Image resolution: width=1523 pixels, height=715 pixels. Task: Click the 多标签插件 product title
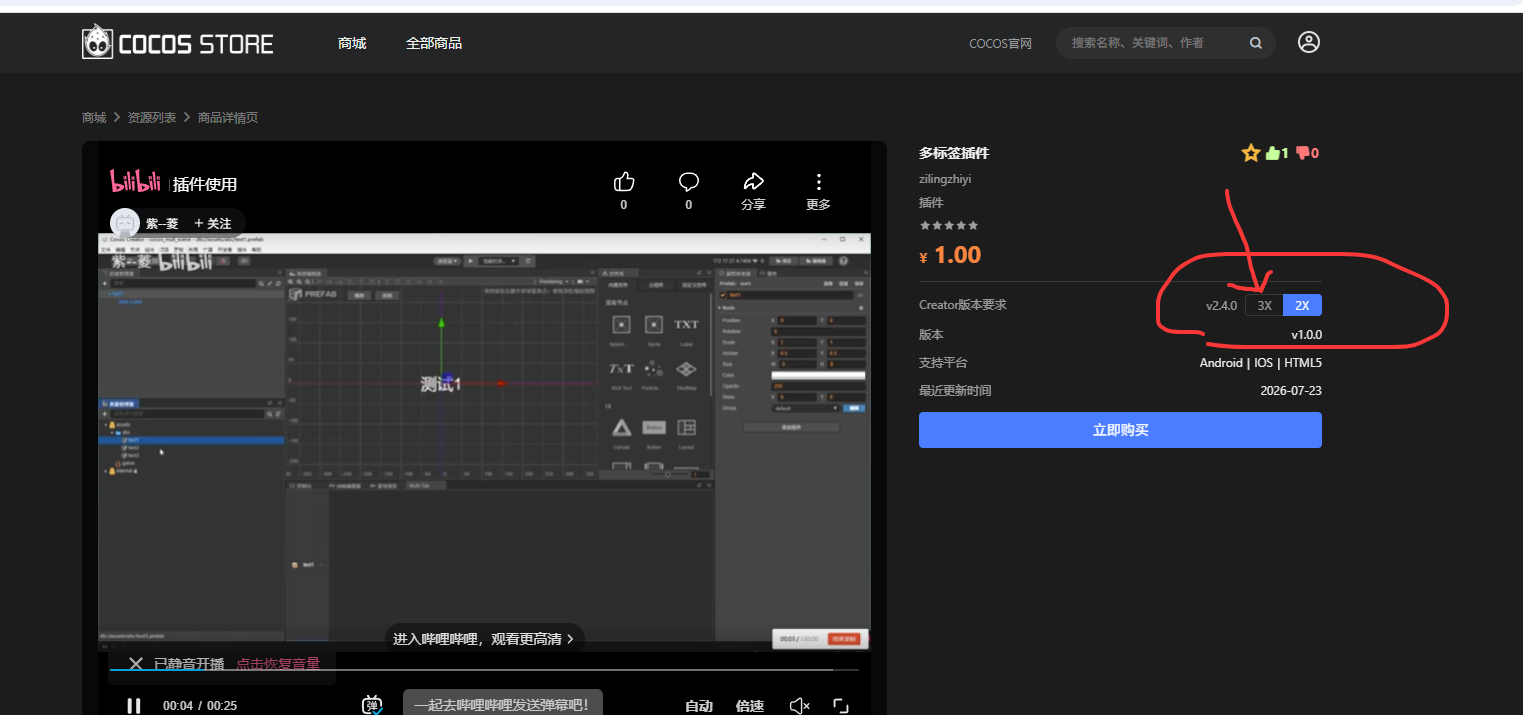[x=954, y=153]
